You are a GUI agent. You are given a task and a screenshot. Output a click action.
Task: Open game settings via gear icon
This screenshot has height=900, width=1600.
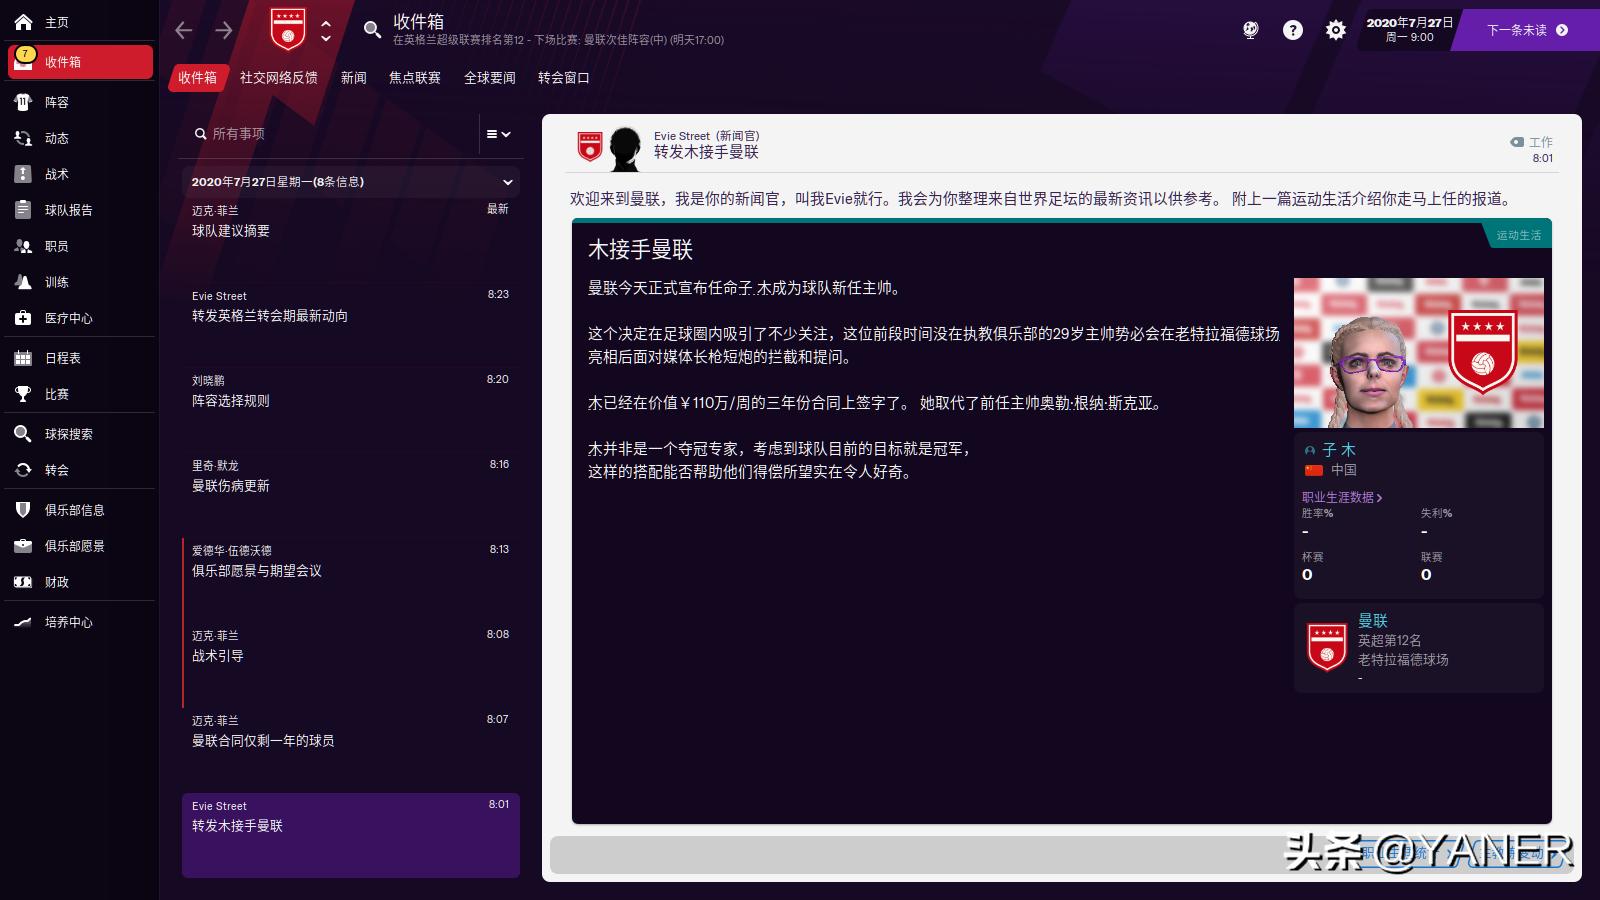(x=1334, y=30)
